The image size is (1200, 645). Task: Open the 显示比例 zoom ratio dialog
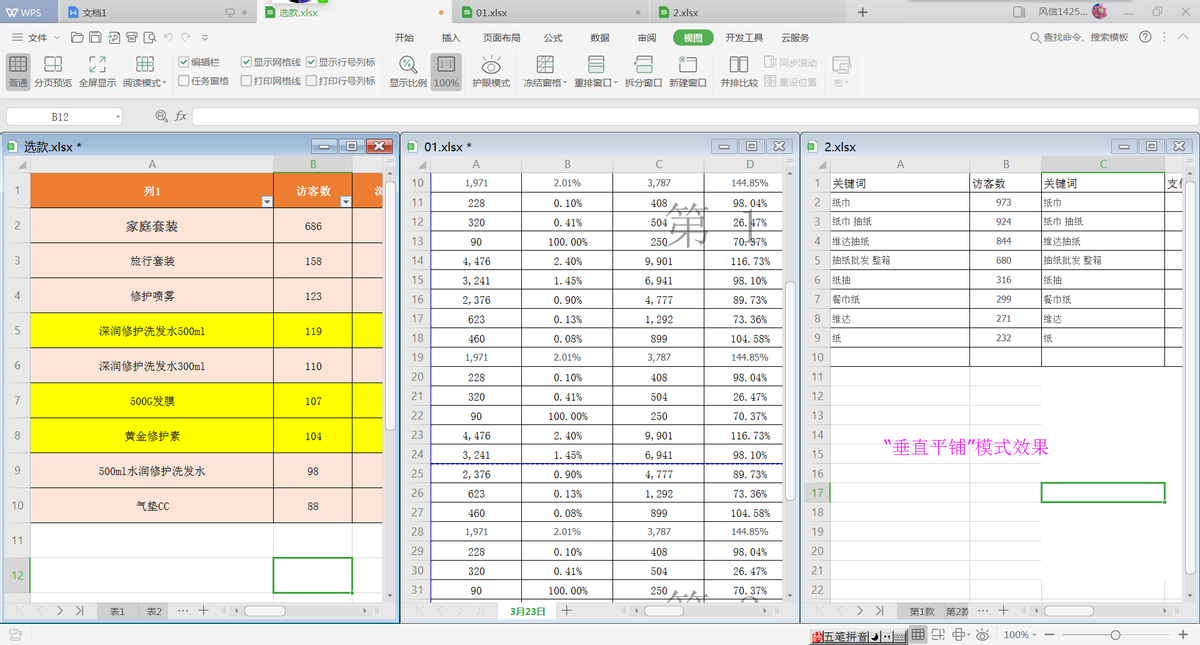click(x=408, y=71)
